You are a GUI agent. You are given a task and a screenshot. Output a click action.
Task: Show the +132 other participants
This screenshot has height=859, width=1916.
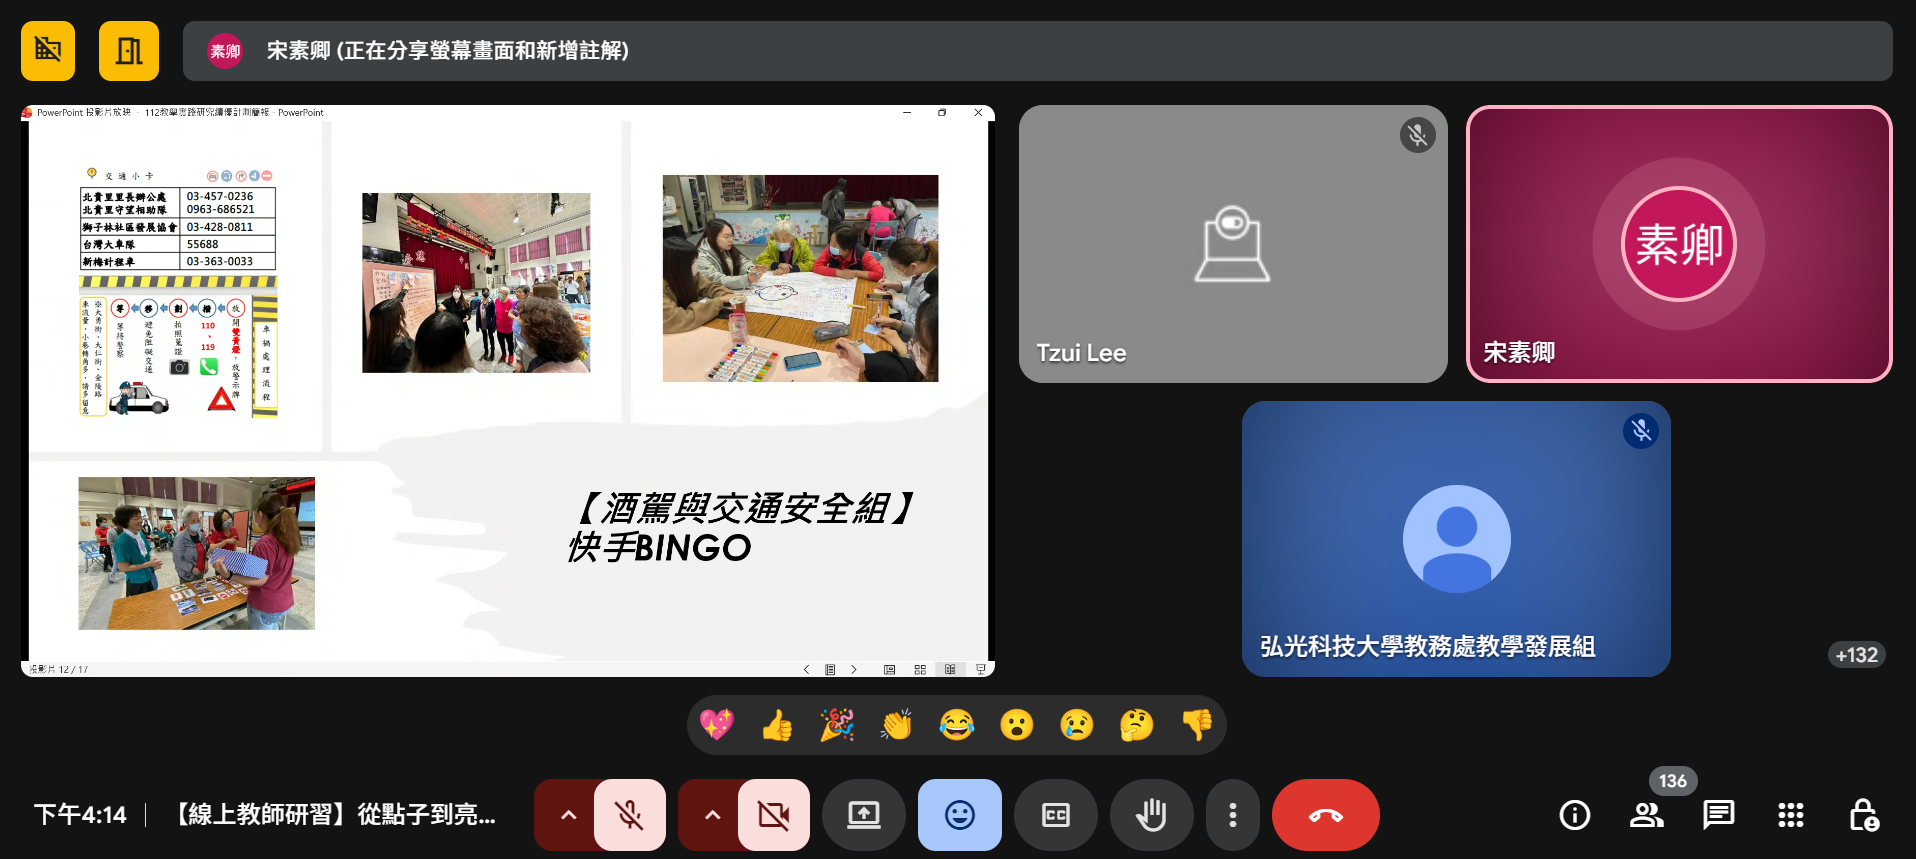(x=1856, y=655)
